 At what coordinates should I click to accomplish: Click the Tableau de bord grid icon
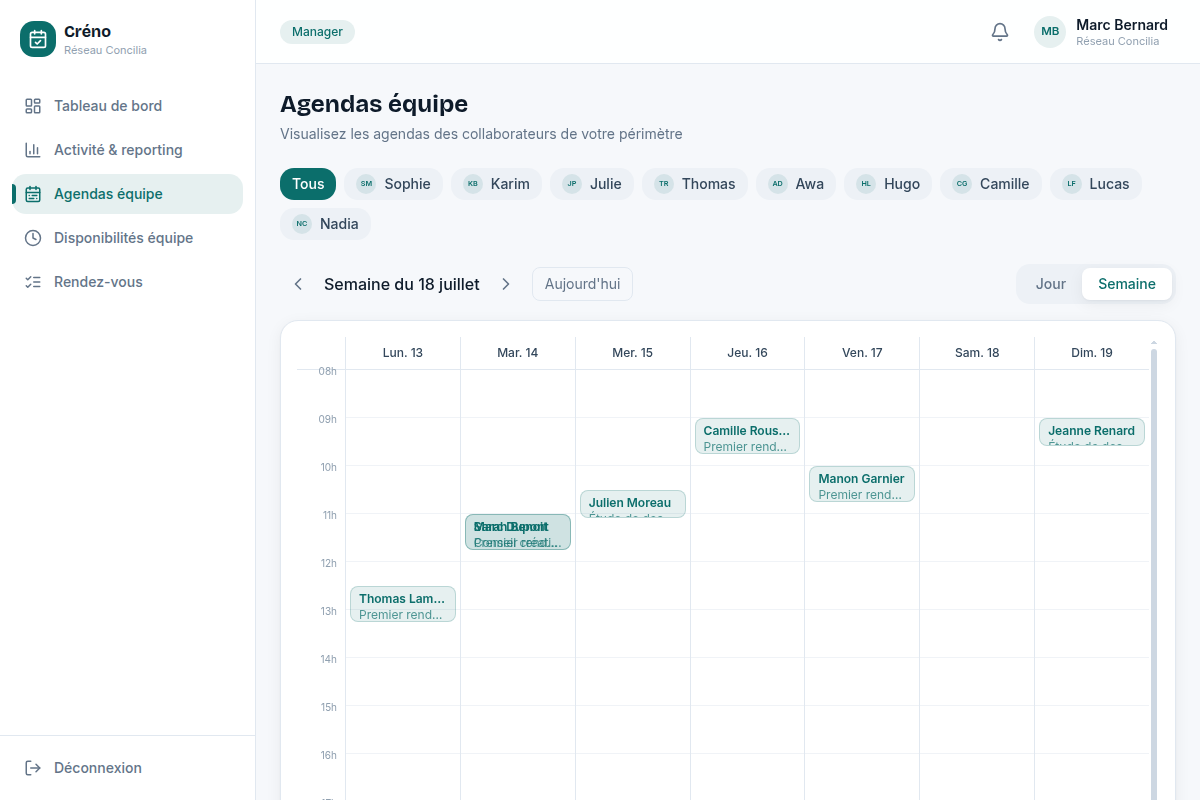coord(33,106)
